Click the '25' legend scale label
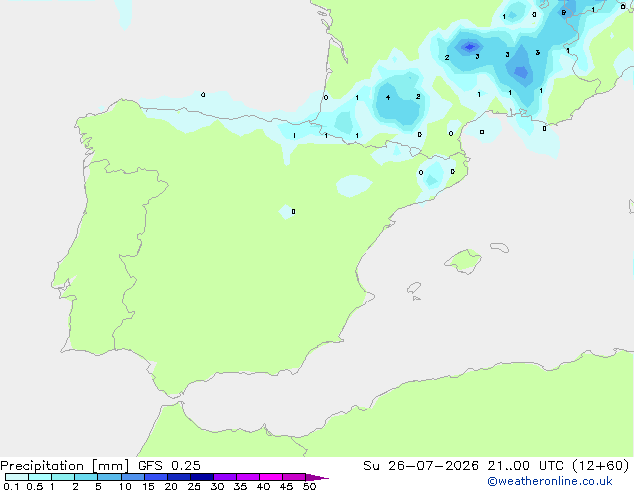Image resolution: width=634 pixels, height=490 pixels. [x=194, y=486]
